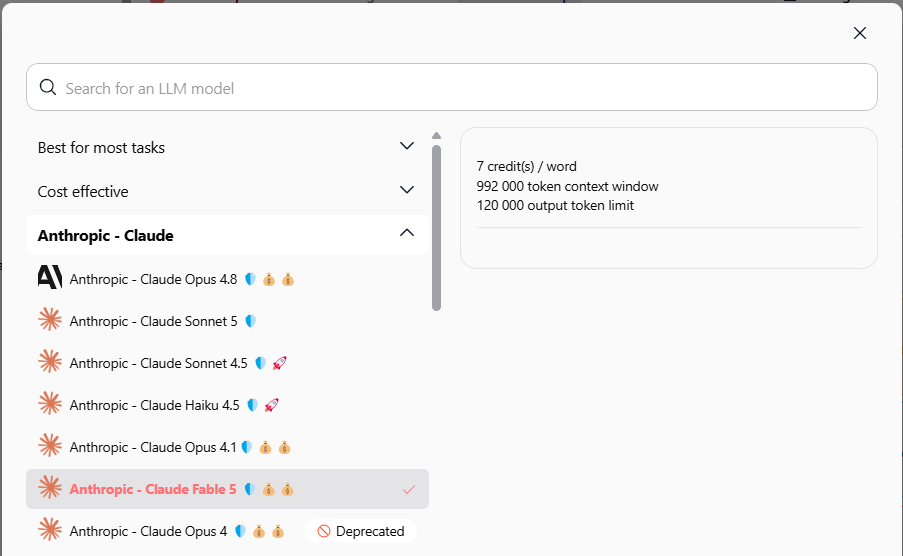Collapse the Anthropic - Claude section
Screen dimensions: 903x556
(x=227, y=235)
